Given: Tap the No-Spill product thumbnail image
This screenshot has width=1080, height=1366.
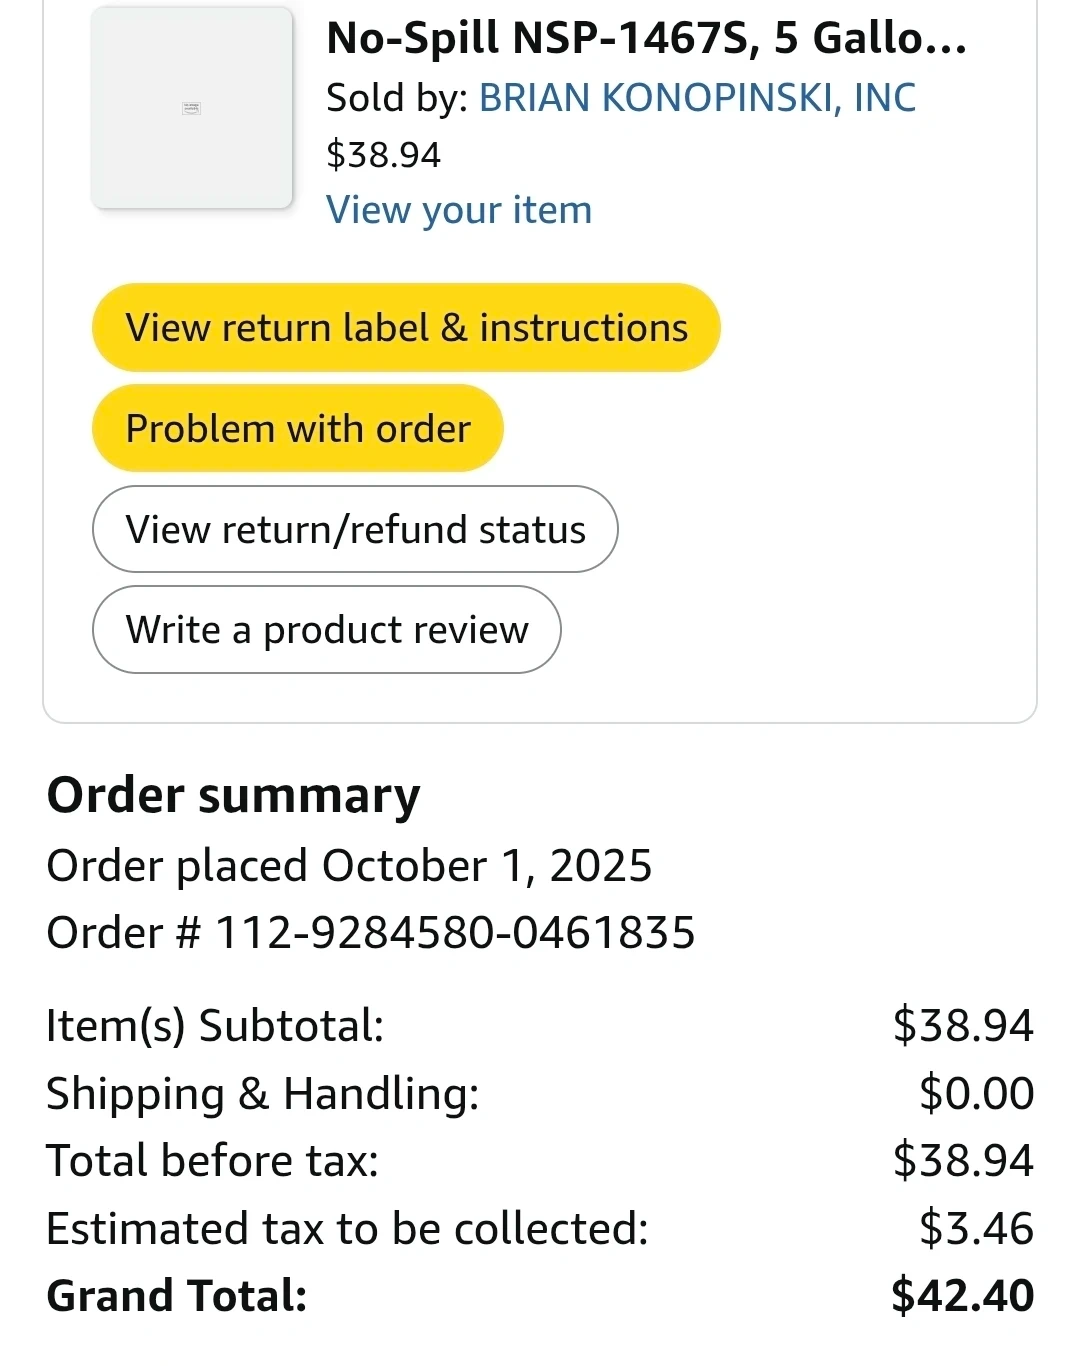Looking at the screenshot, I should coord(192,108).
